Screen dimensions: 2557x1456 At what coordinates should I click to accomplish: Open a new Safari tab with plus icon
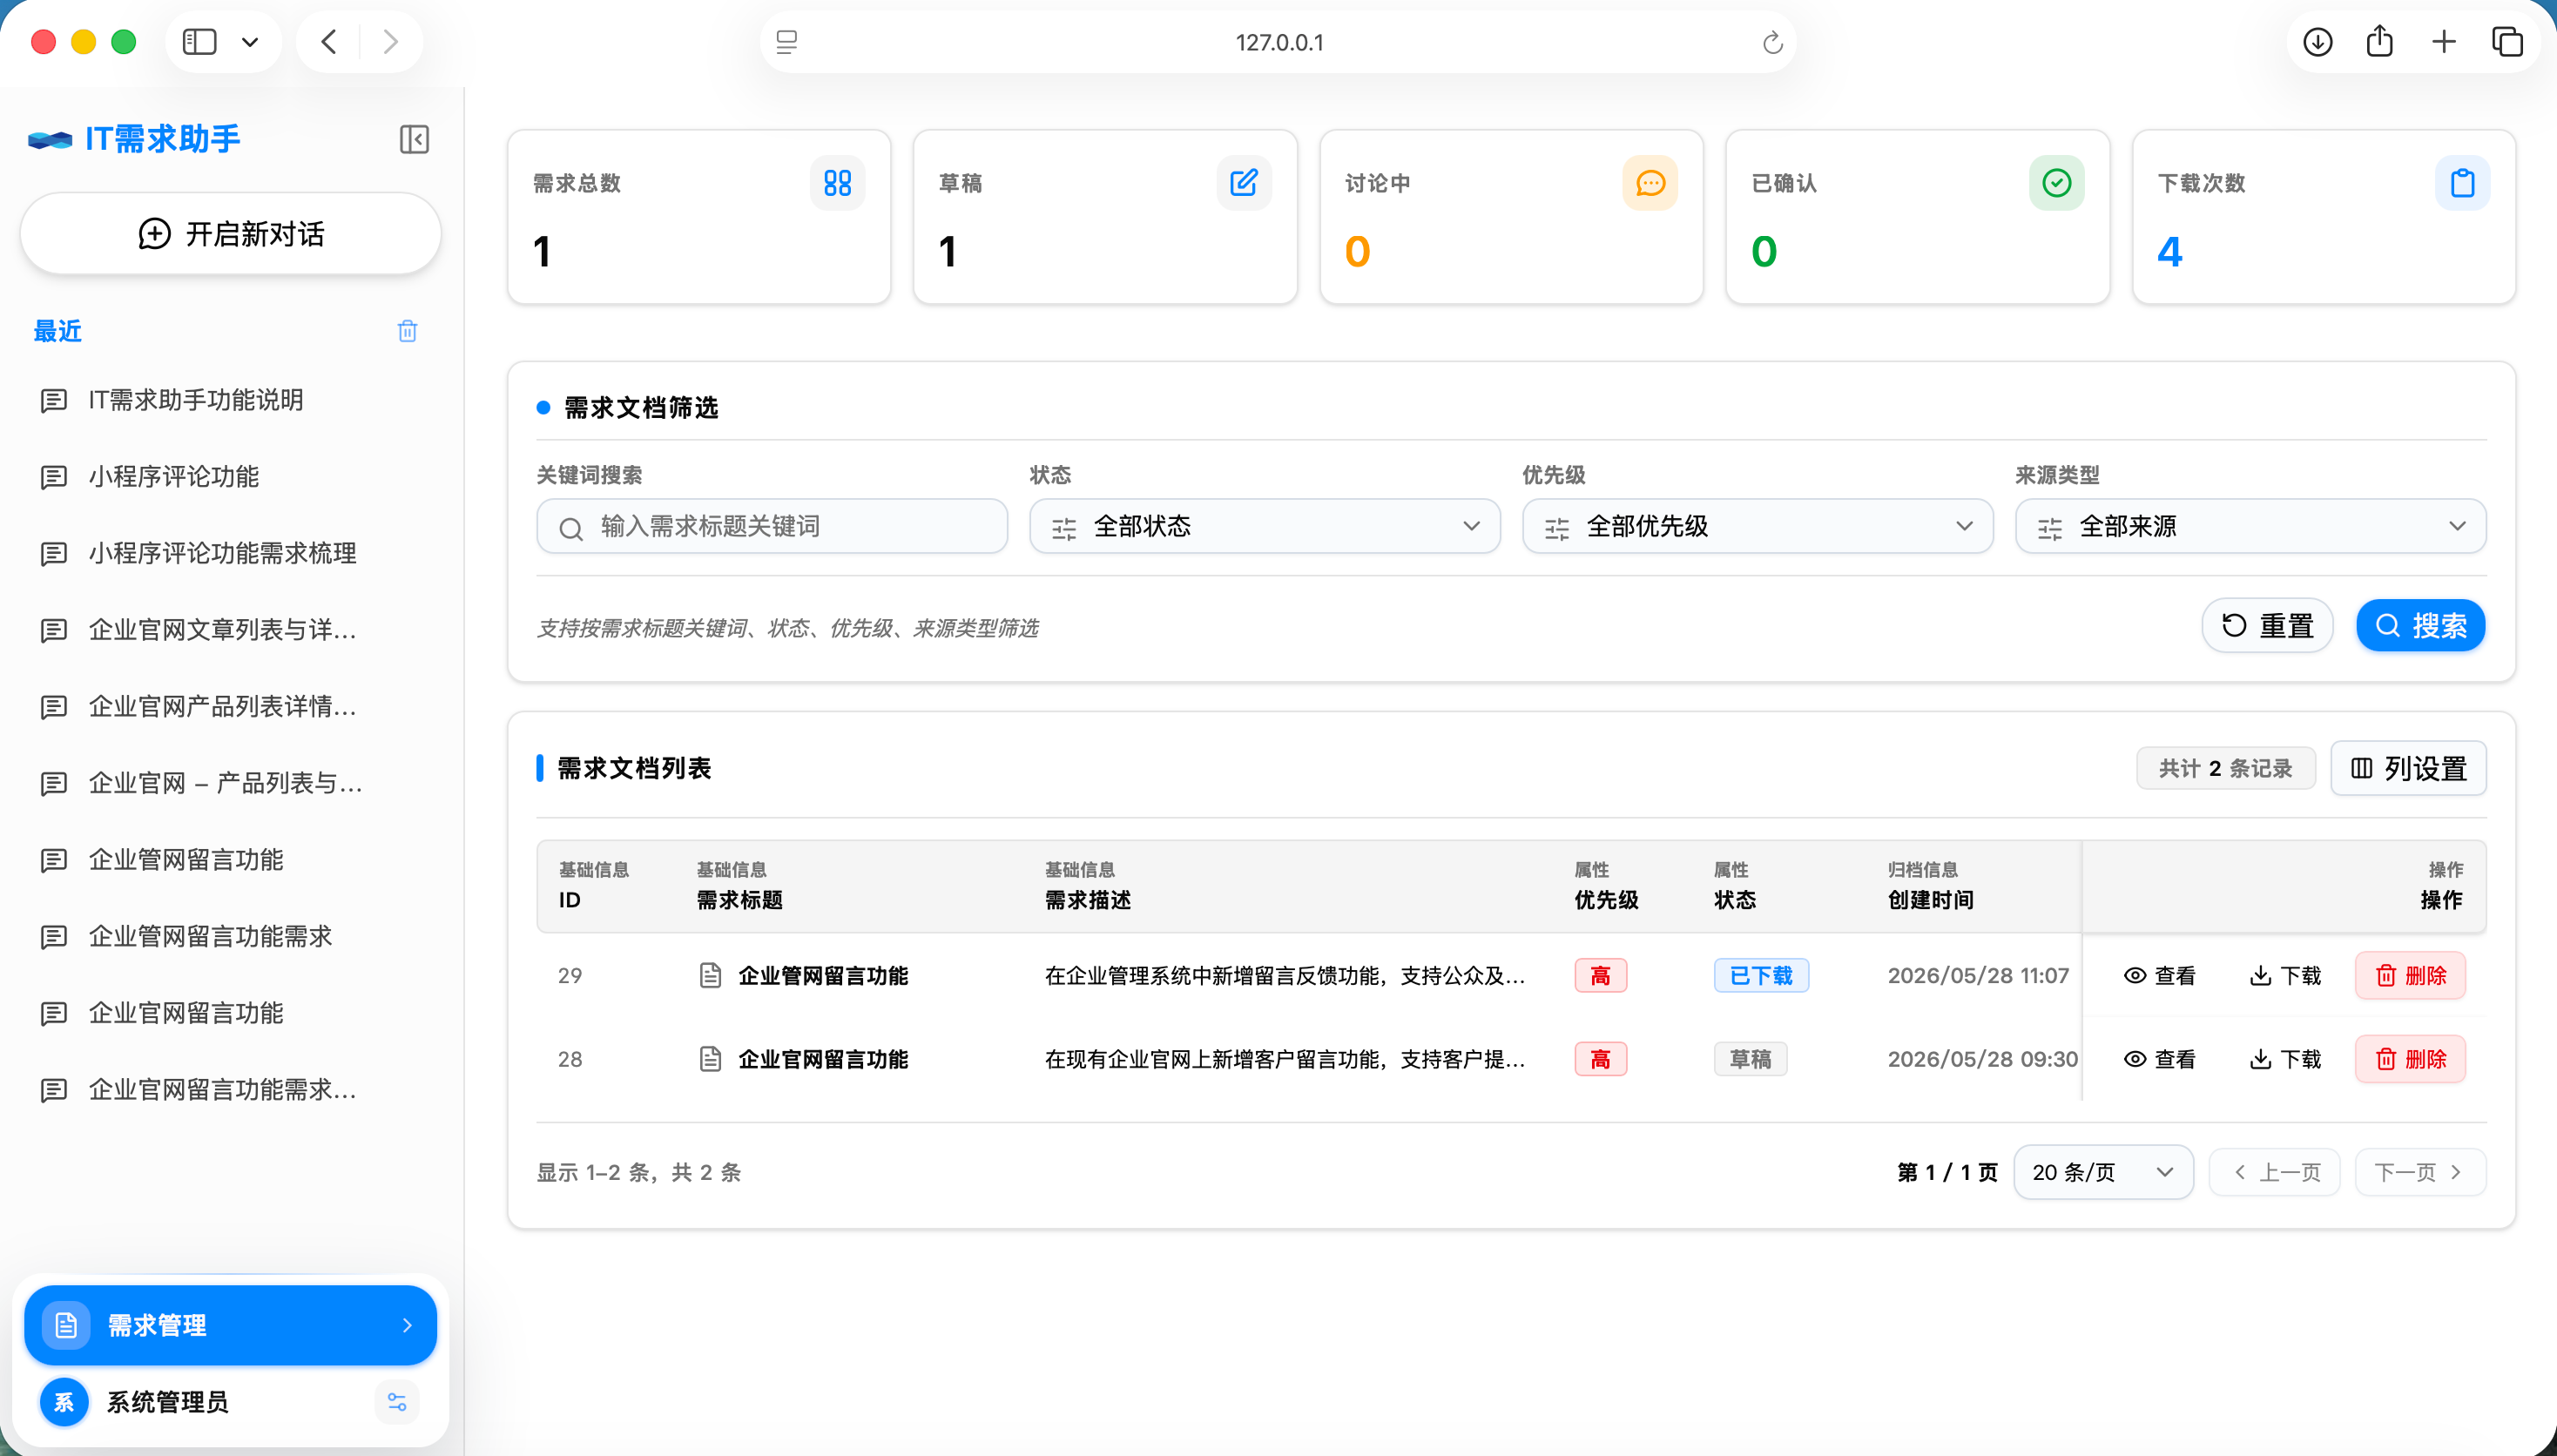pyautogui.click(x=2443, y=42)
